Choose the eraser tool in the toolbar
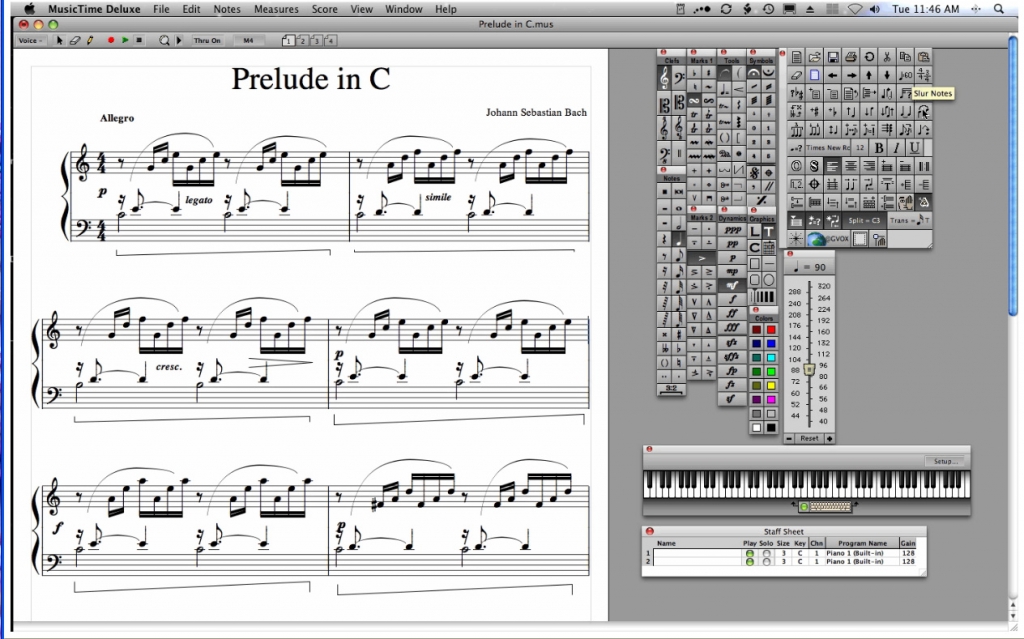 (74, 42)
